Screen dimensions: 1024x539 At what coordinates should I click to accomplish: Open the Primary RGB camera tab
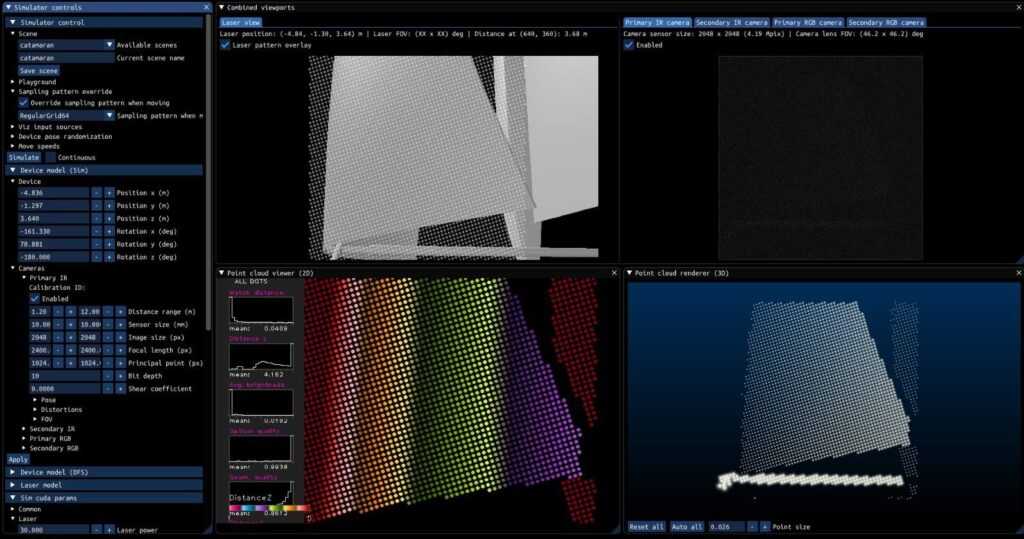(x=807, y=22)
